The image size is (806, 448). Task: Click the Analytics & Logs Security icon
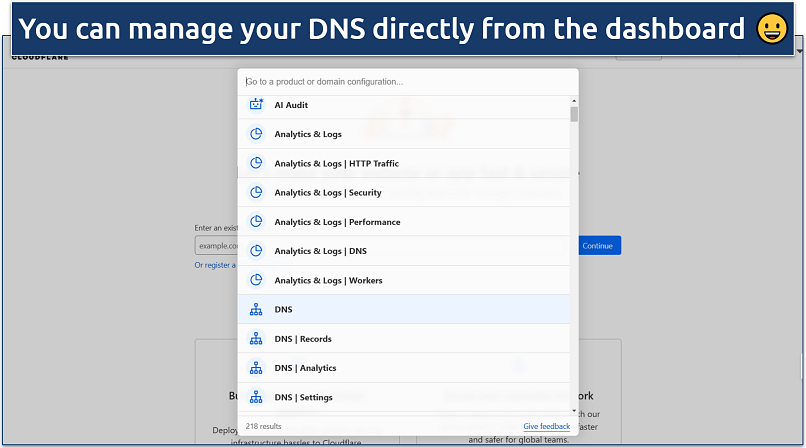pyautogui.click(x=255, y=192)
